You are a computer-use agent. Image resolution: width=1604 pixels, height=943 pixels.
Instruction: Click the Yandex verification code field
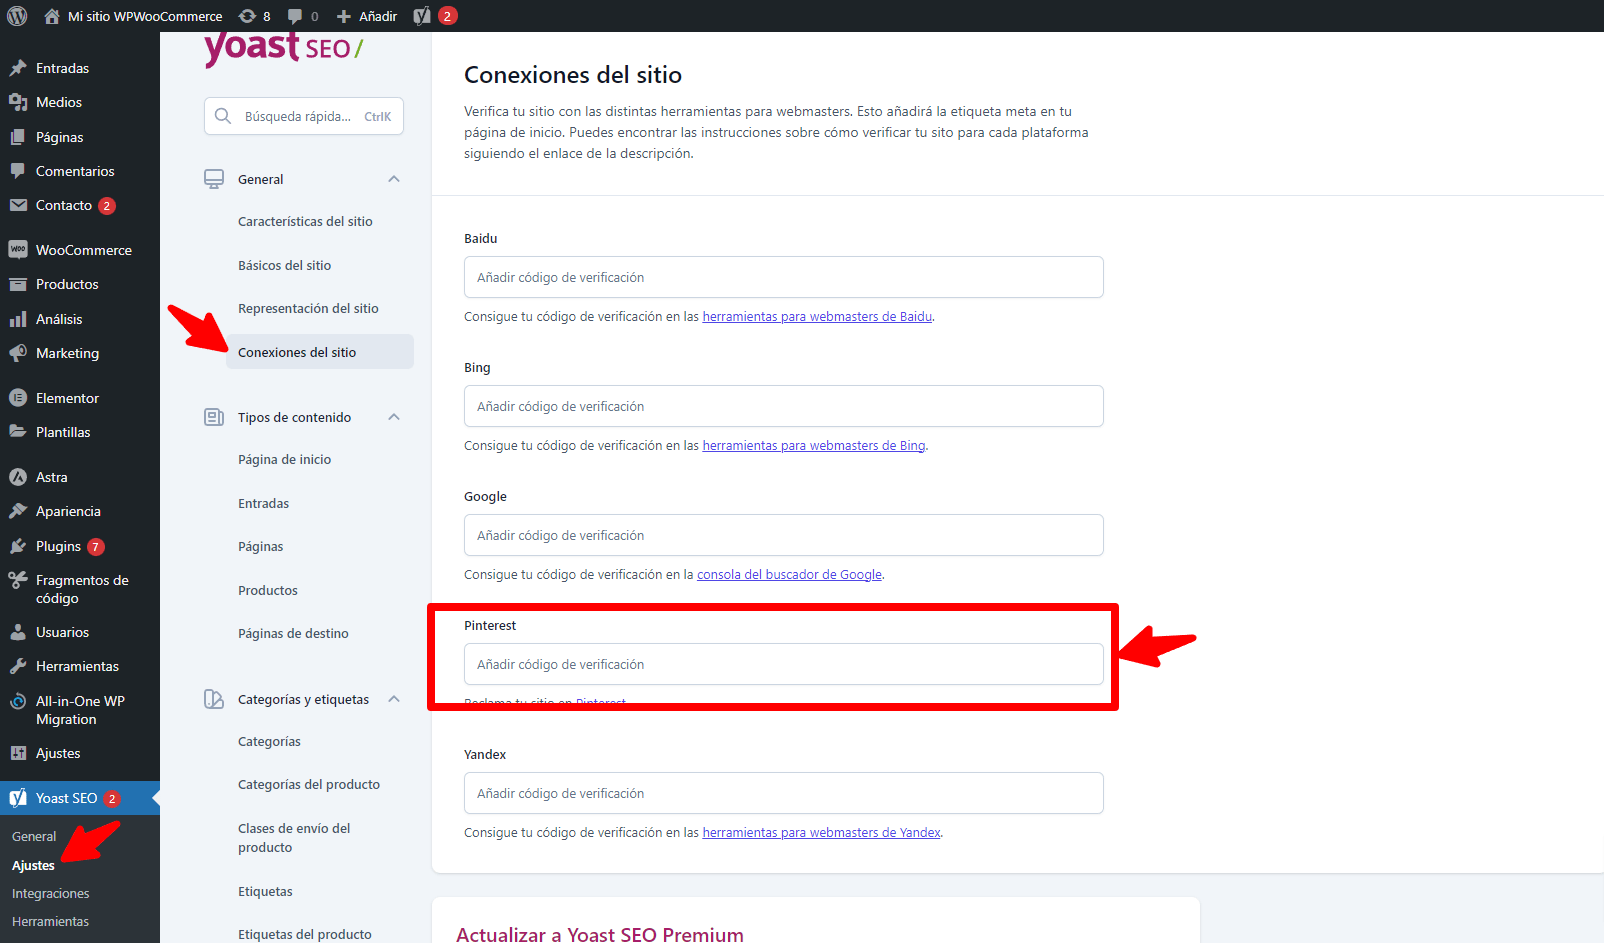(x=784, y=793)
